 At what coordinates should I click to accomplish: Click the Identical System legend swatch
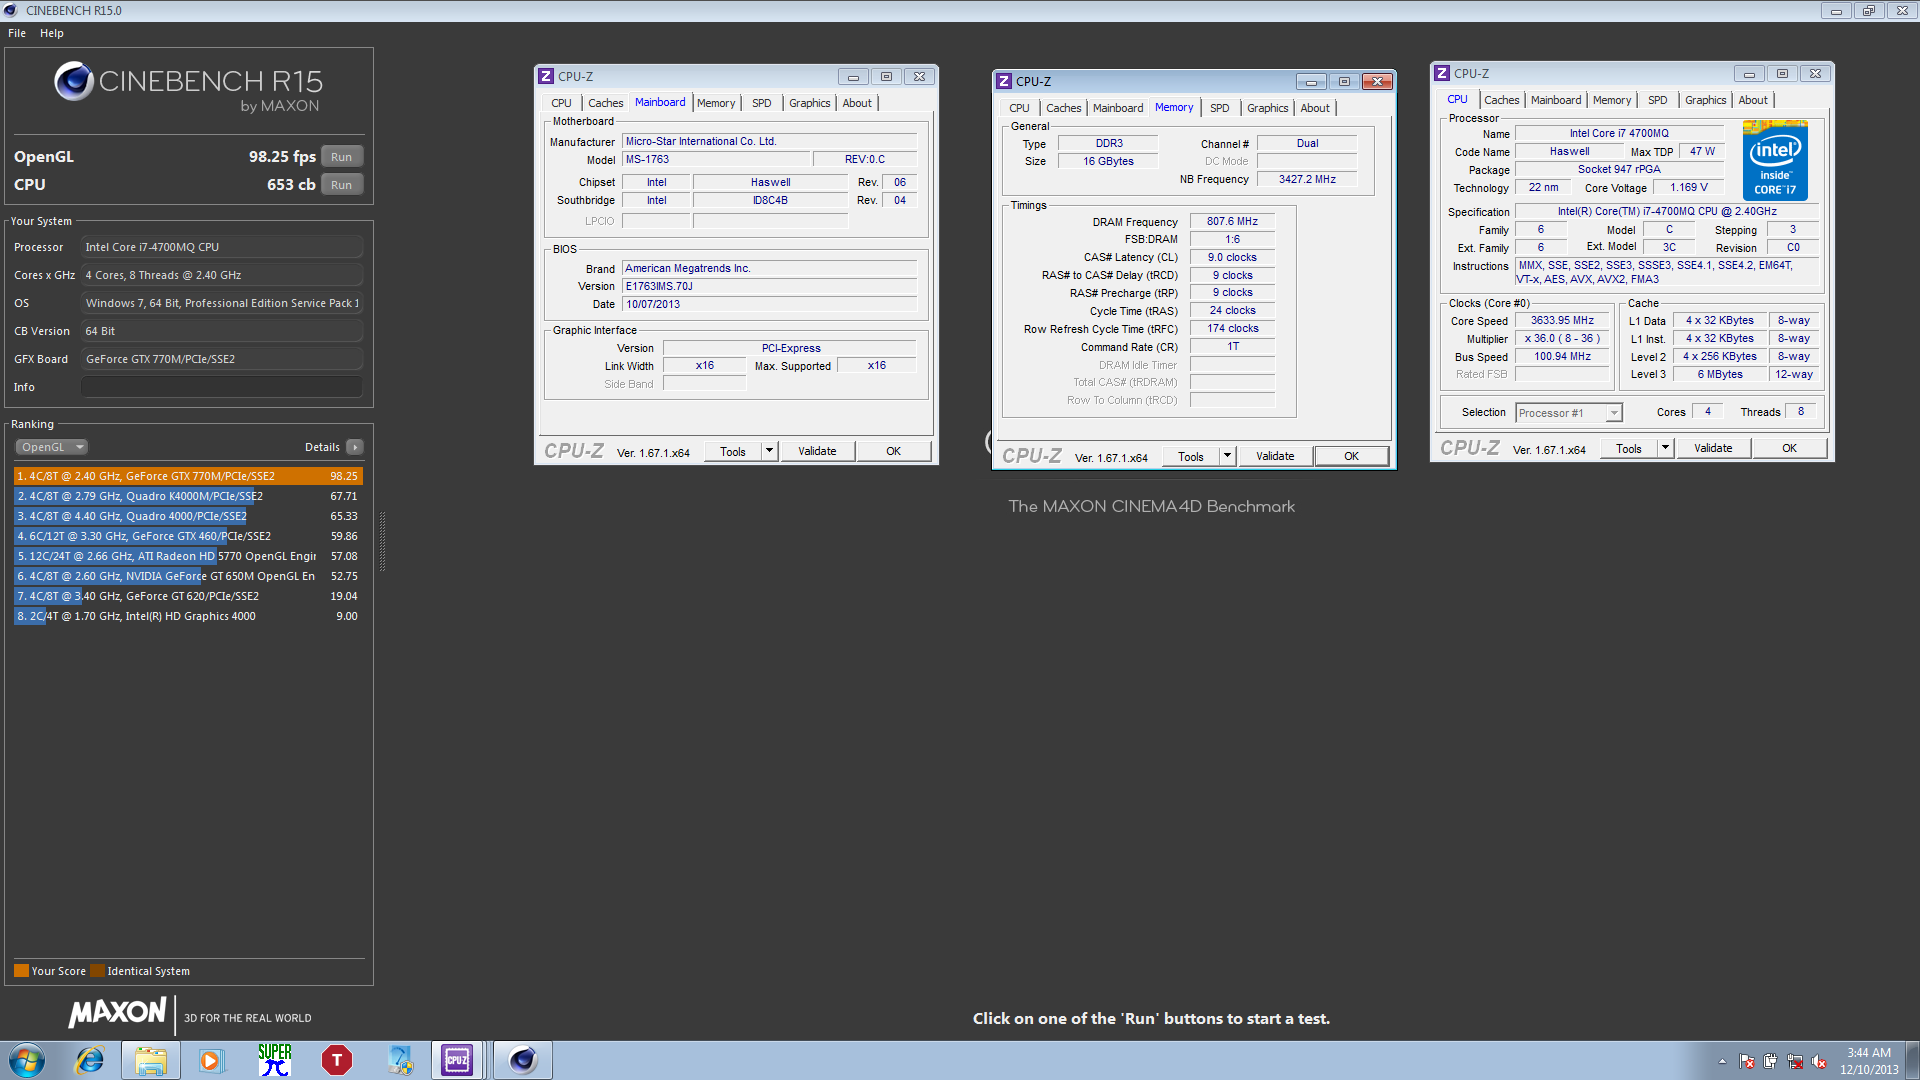[97, 971]
